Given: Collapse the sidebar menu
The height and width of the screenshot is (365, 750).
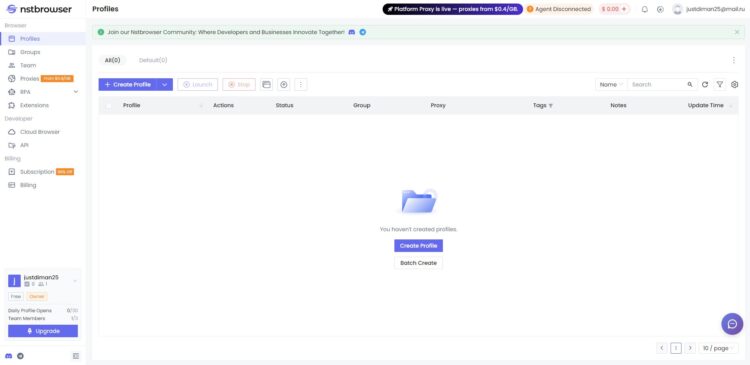Looking at the screenshot, I should tap(76, 356).
